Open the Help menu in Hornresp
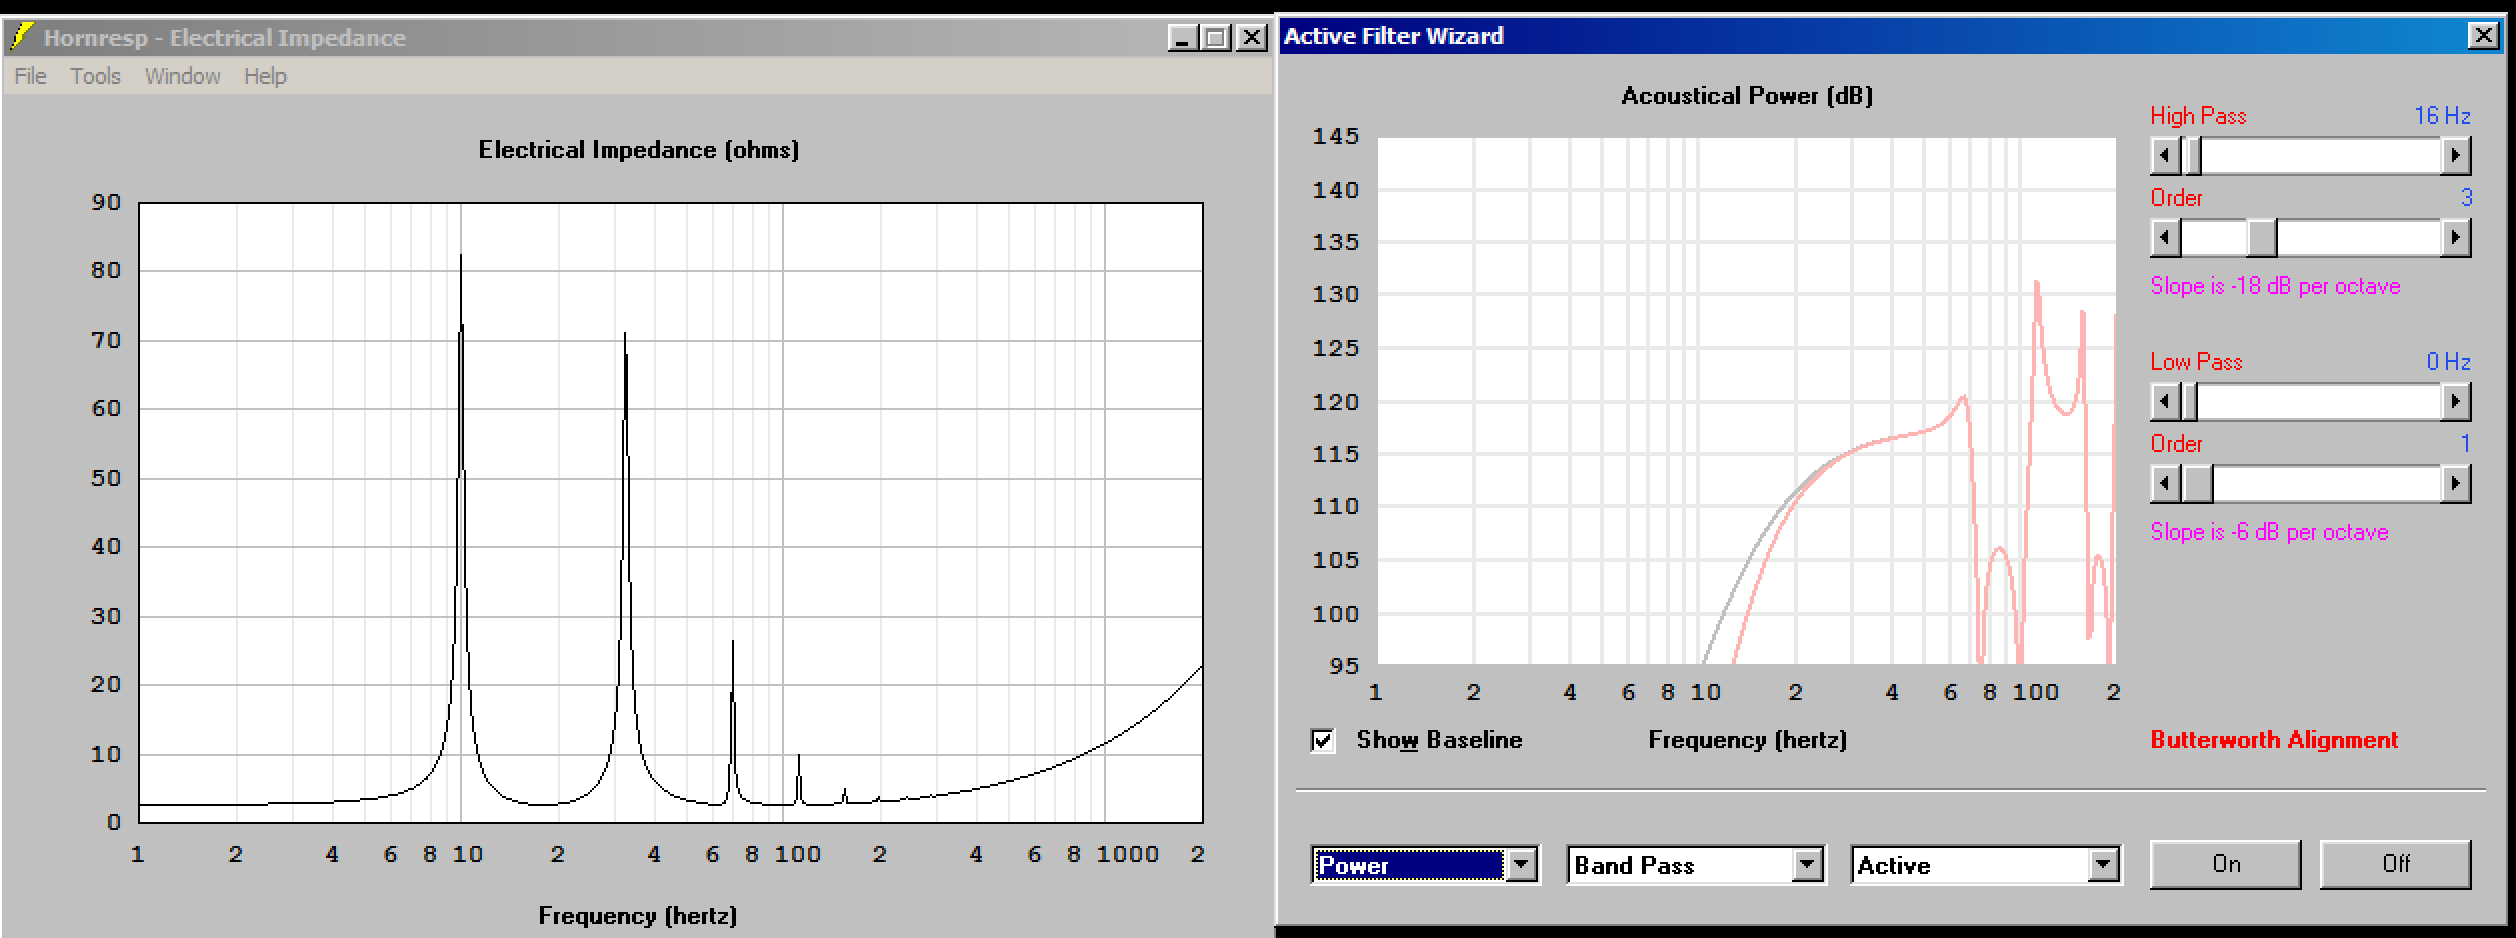 point(265,76)
